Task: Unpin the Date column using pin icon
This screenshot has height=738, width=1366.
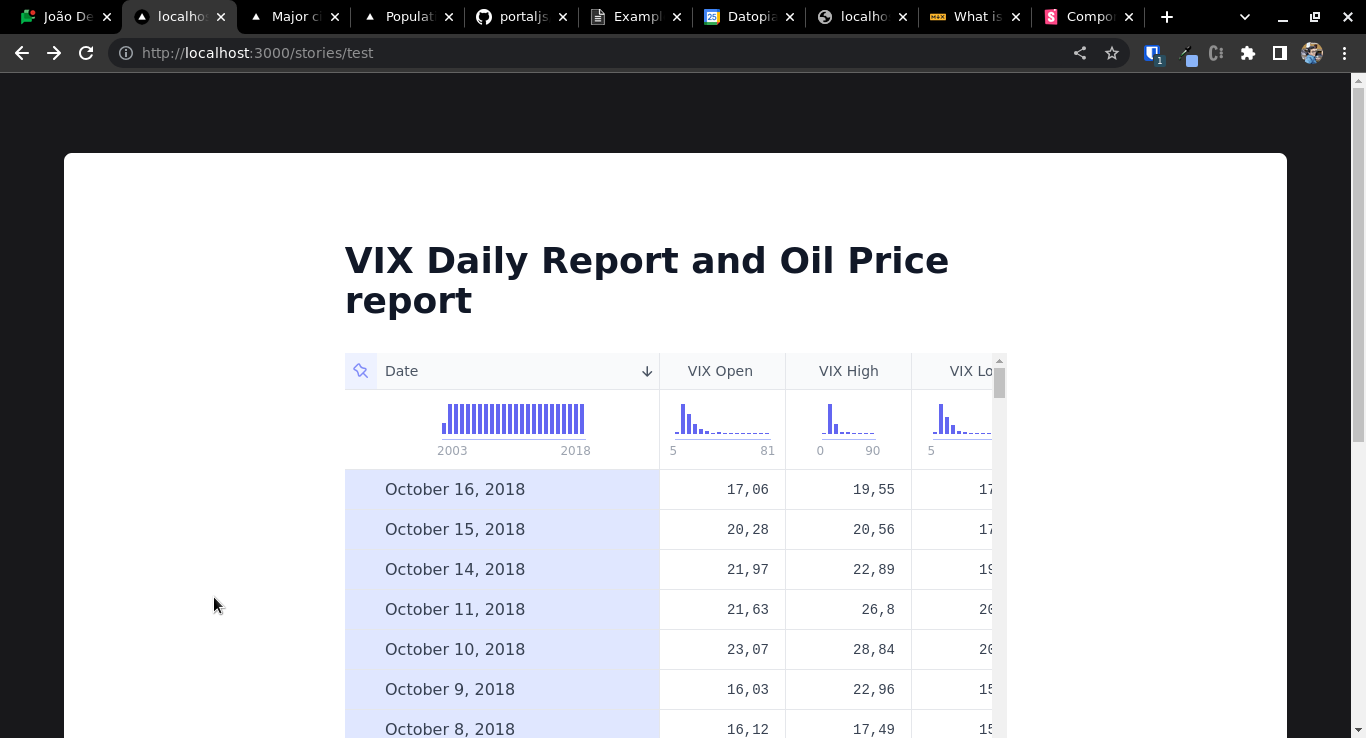Action: 361,371
